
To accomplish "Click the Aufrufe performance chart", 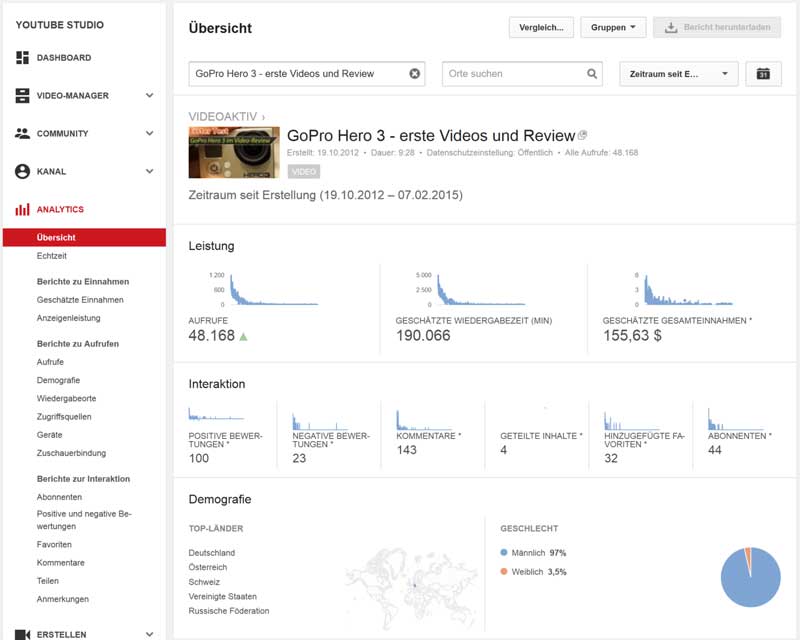I will click(263, 289).
